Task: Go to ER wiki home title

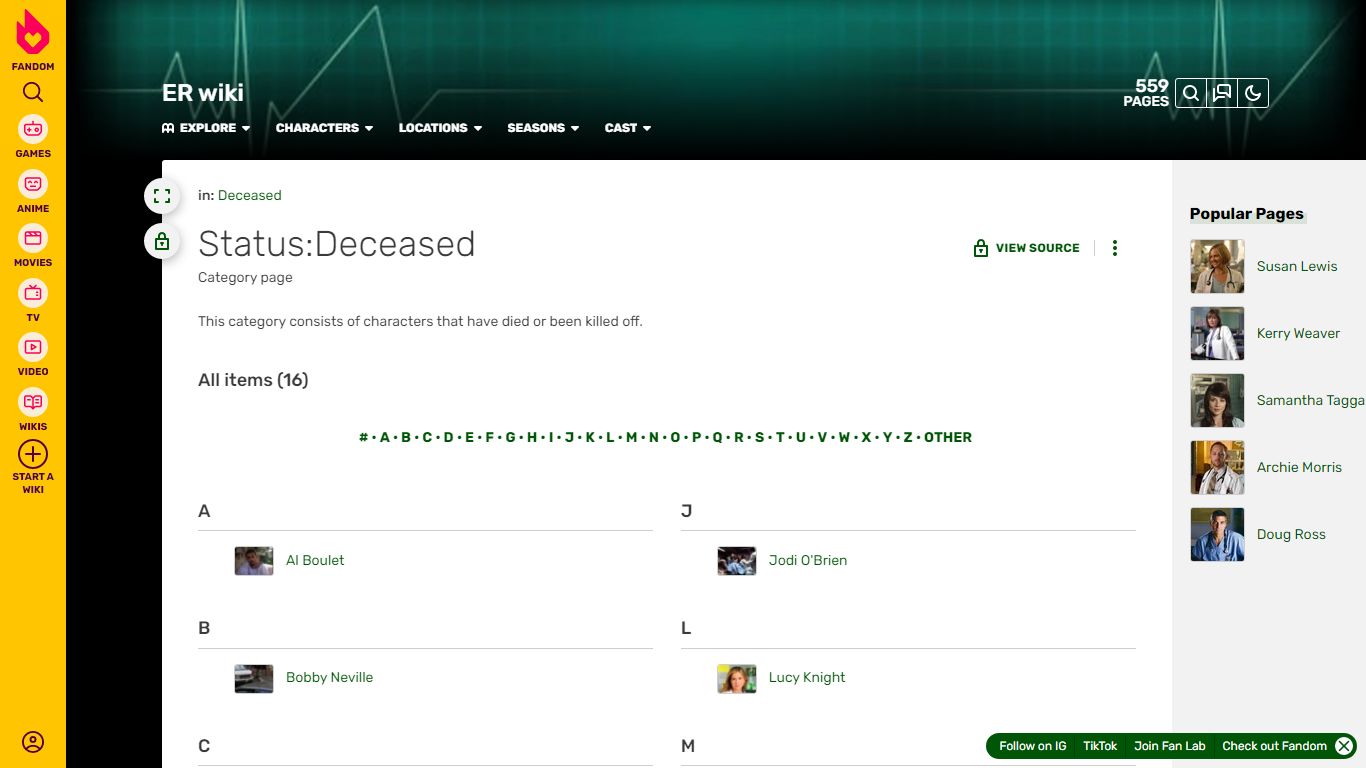Action: [203, 93]
